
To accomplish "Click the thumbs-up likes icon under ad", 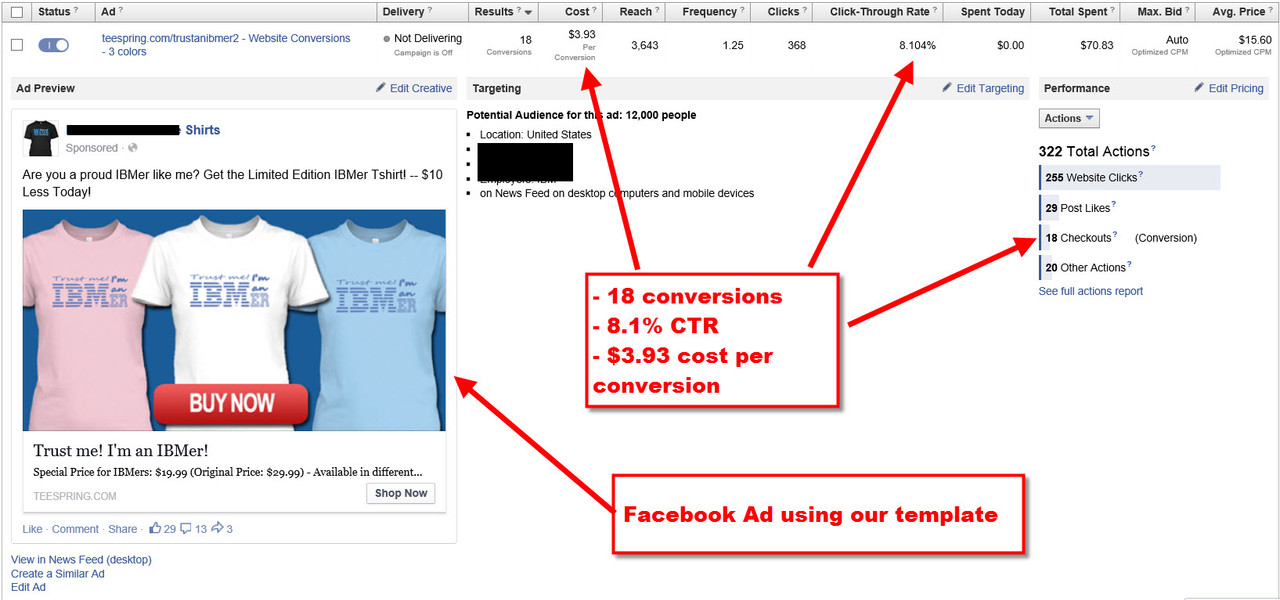I will point(155,528).
